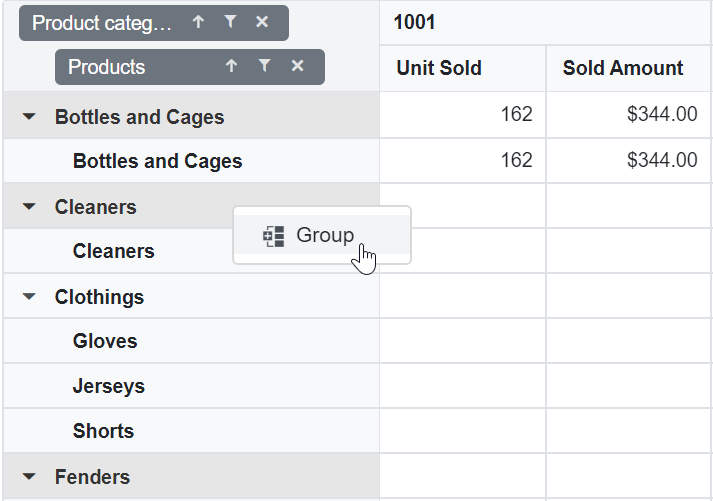Select the Clothings group label
Image resolution: width=713 pixels, height=501 pixels.
[99, 297]
